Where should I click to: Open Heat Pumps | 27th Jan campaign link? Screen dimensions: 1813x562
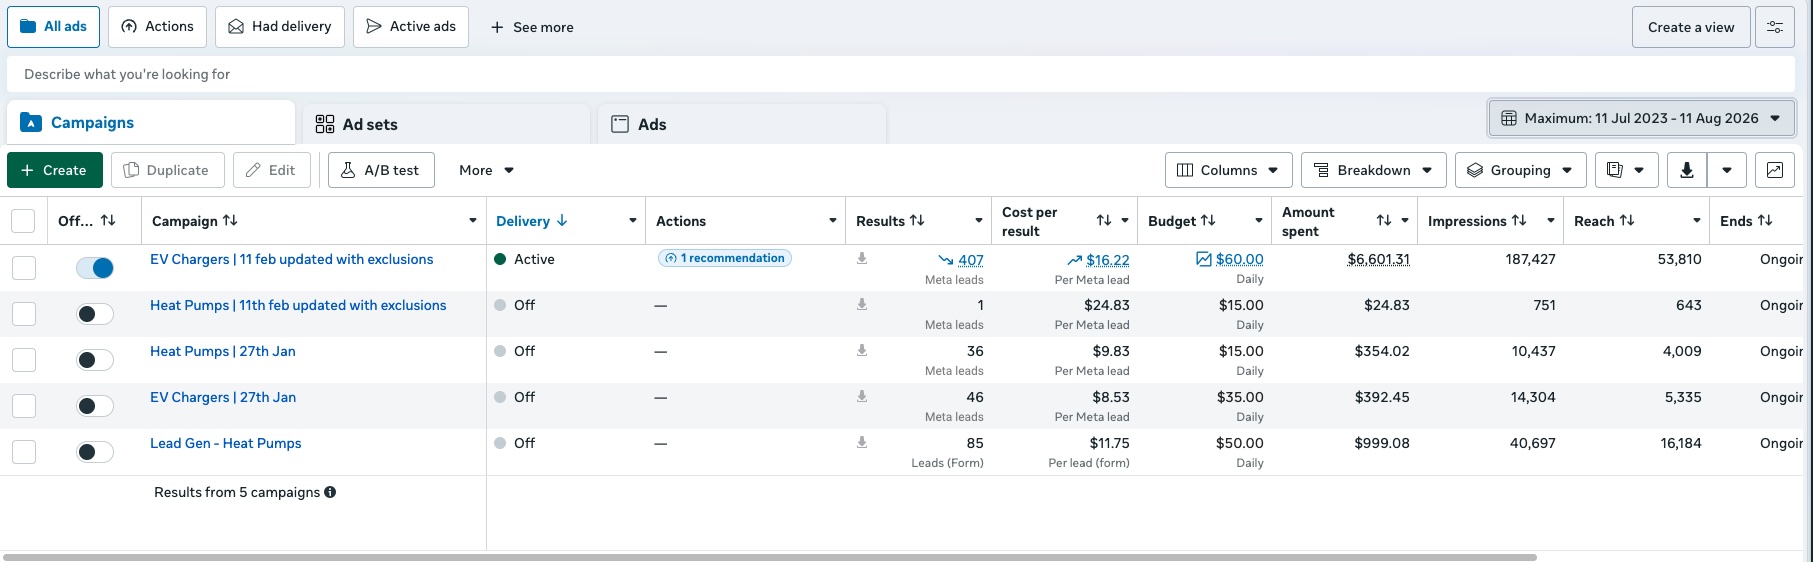tap(223, 351)
